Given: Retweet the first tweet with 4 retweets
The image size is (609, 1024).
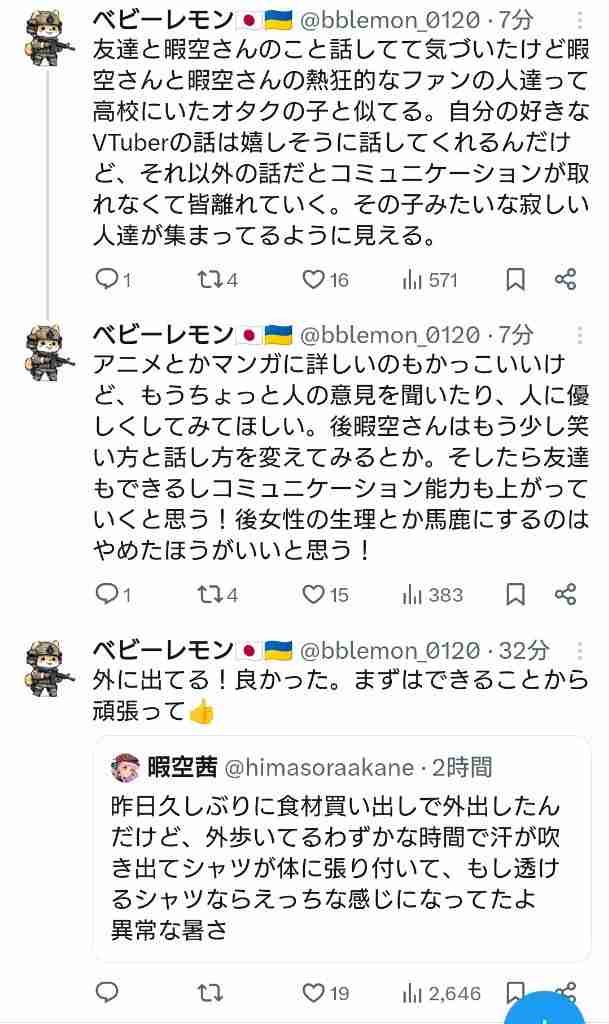Looking at the screenshot, I should tap(217, 280).
